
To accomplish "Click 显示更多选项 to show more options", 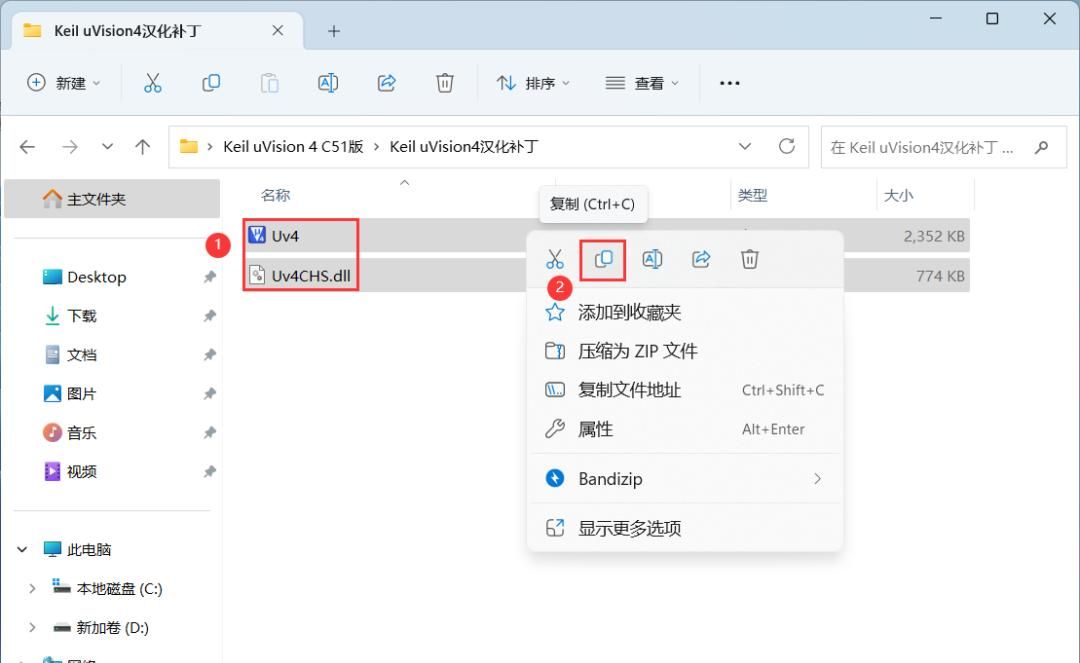I will point(631,527).
